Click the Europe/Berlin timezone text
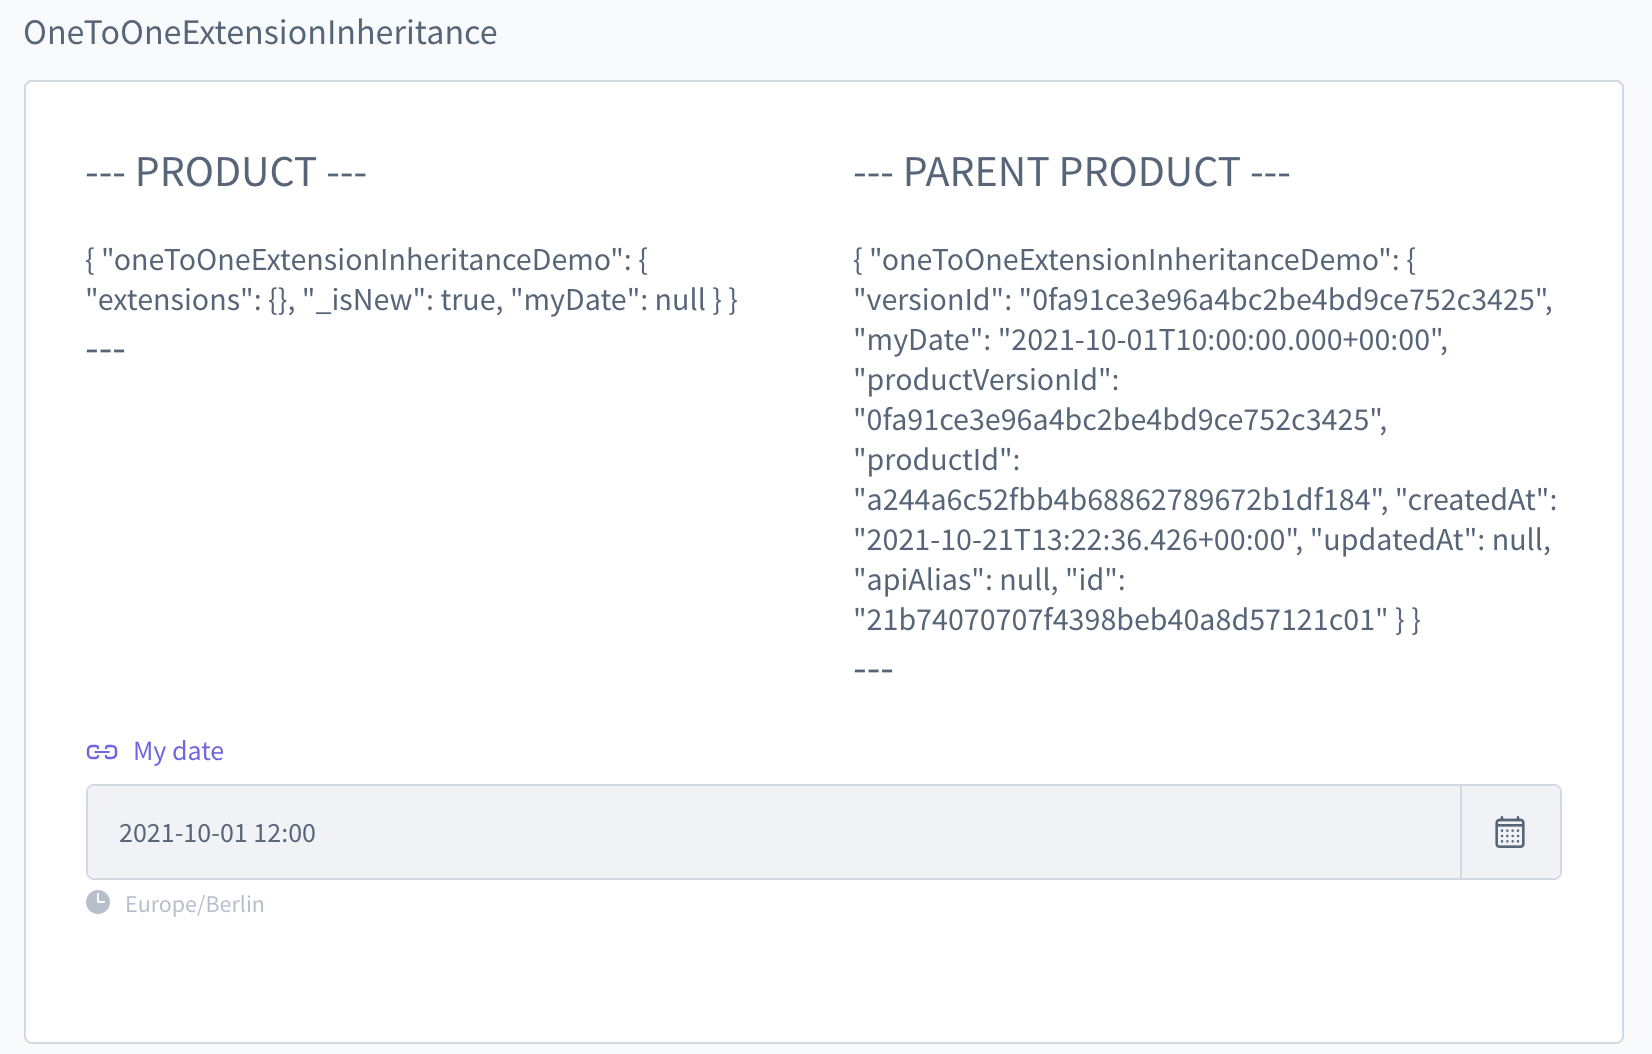Viewport: 1652px width, 1054px height. tap(194, 903)
